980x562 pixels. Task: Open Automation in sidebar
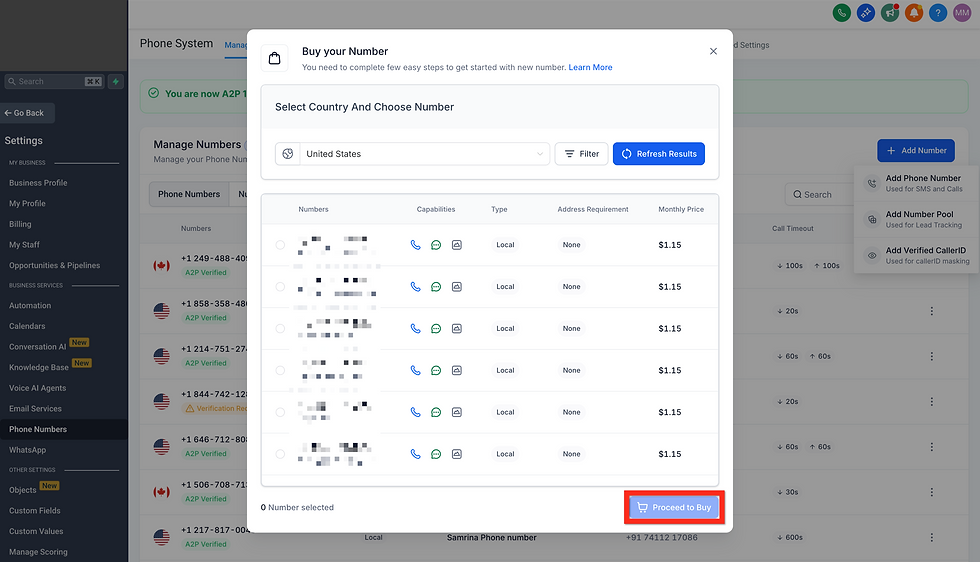click(30, 305)
